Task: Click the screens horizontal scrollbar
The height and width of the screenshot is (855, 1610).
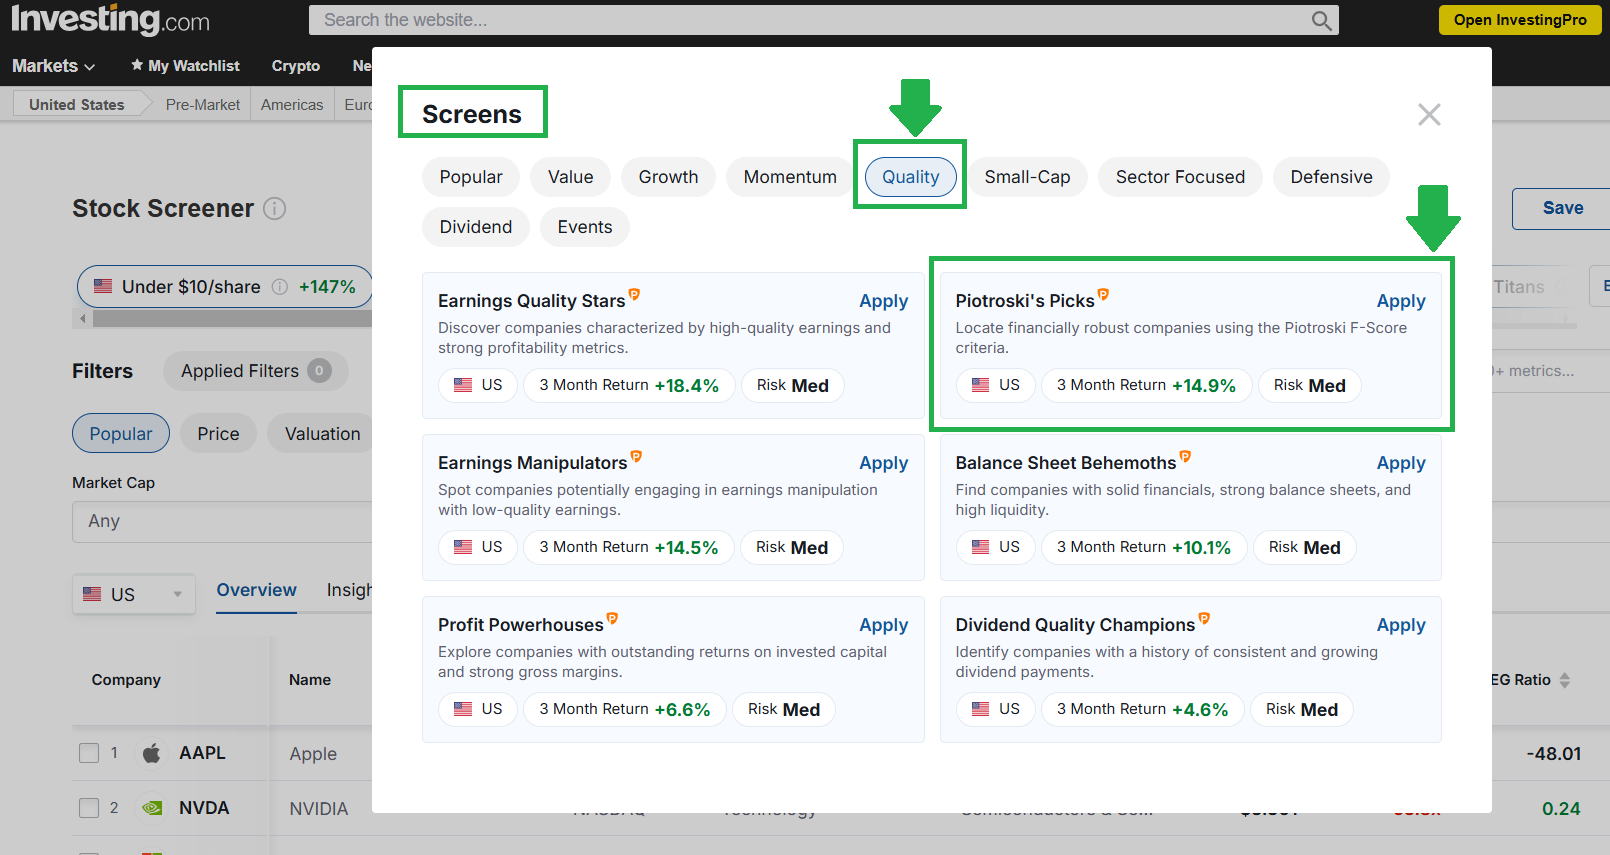Action: [232, 319]
